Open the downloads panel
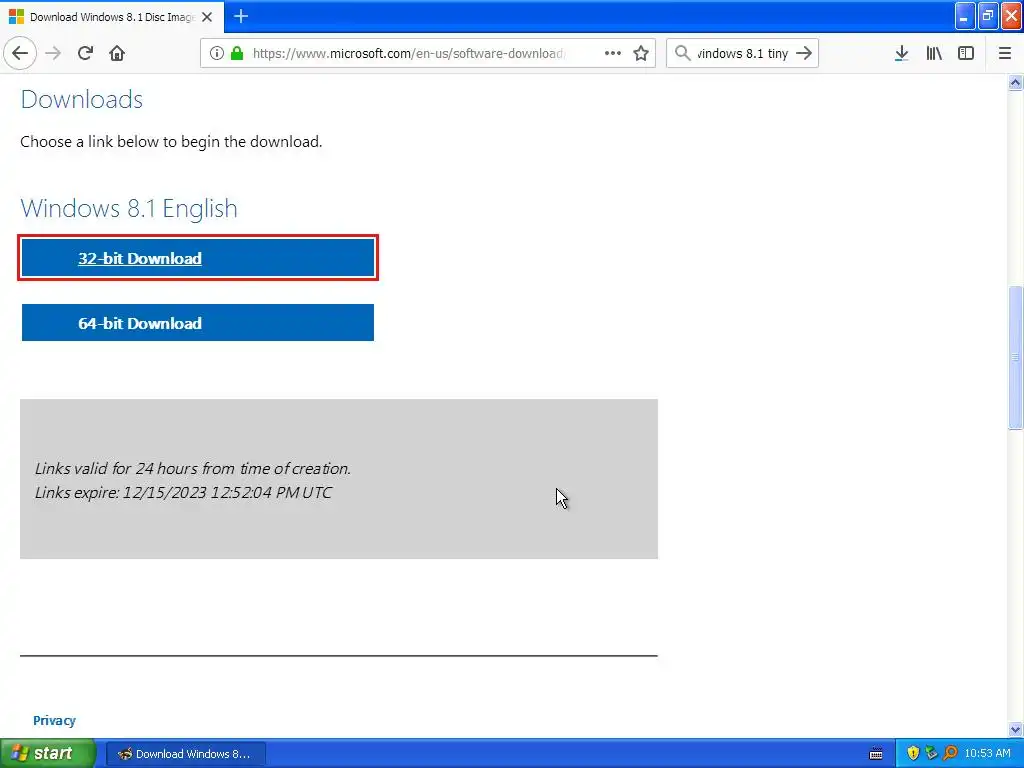This screenshot has width=1024, height=768. pyautogui.click(x=902, y=53)
